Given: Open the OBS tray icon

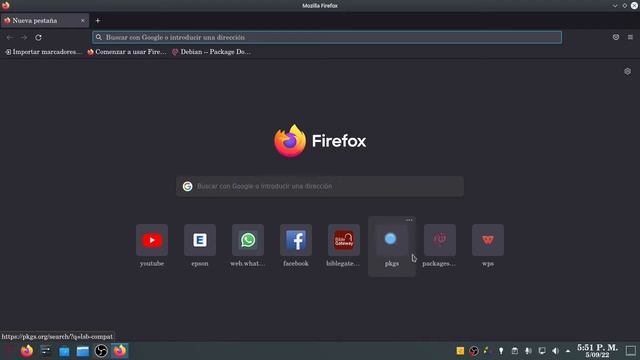Looking at the screenshot, I should [473, 351].
